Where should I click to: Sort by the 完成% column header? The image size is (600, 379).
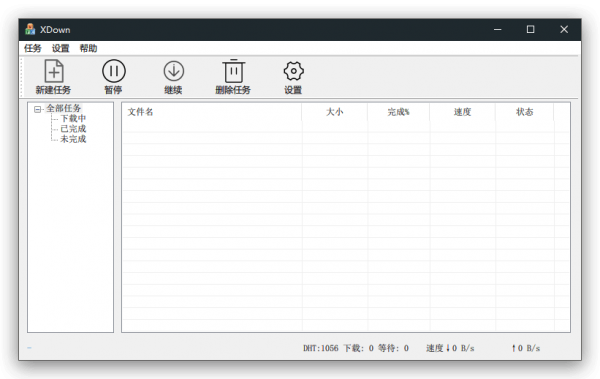[x=399, y=112]
